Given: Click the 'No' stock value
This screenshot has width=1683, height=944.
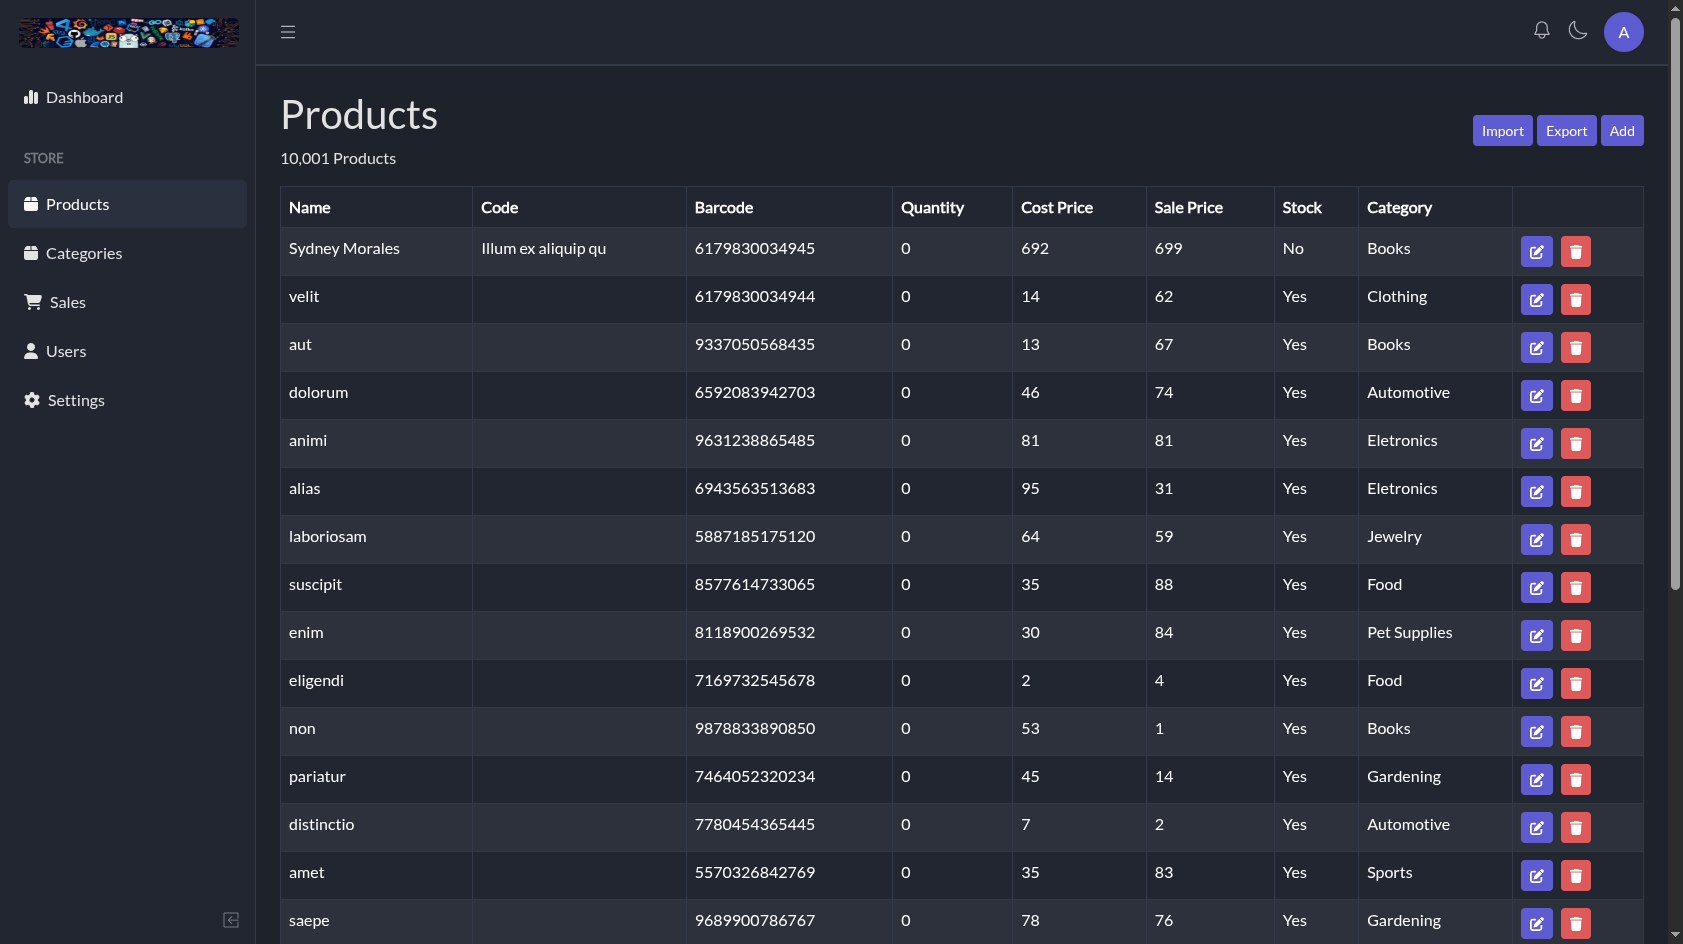Looking at the screenshot, I should (1293, 248).
